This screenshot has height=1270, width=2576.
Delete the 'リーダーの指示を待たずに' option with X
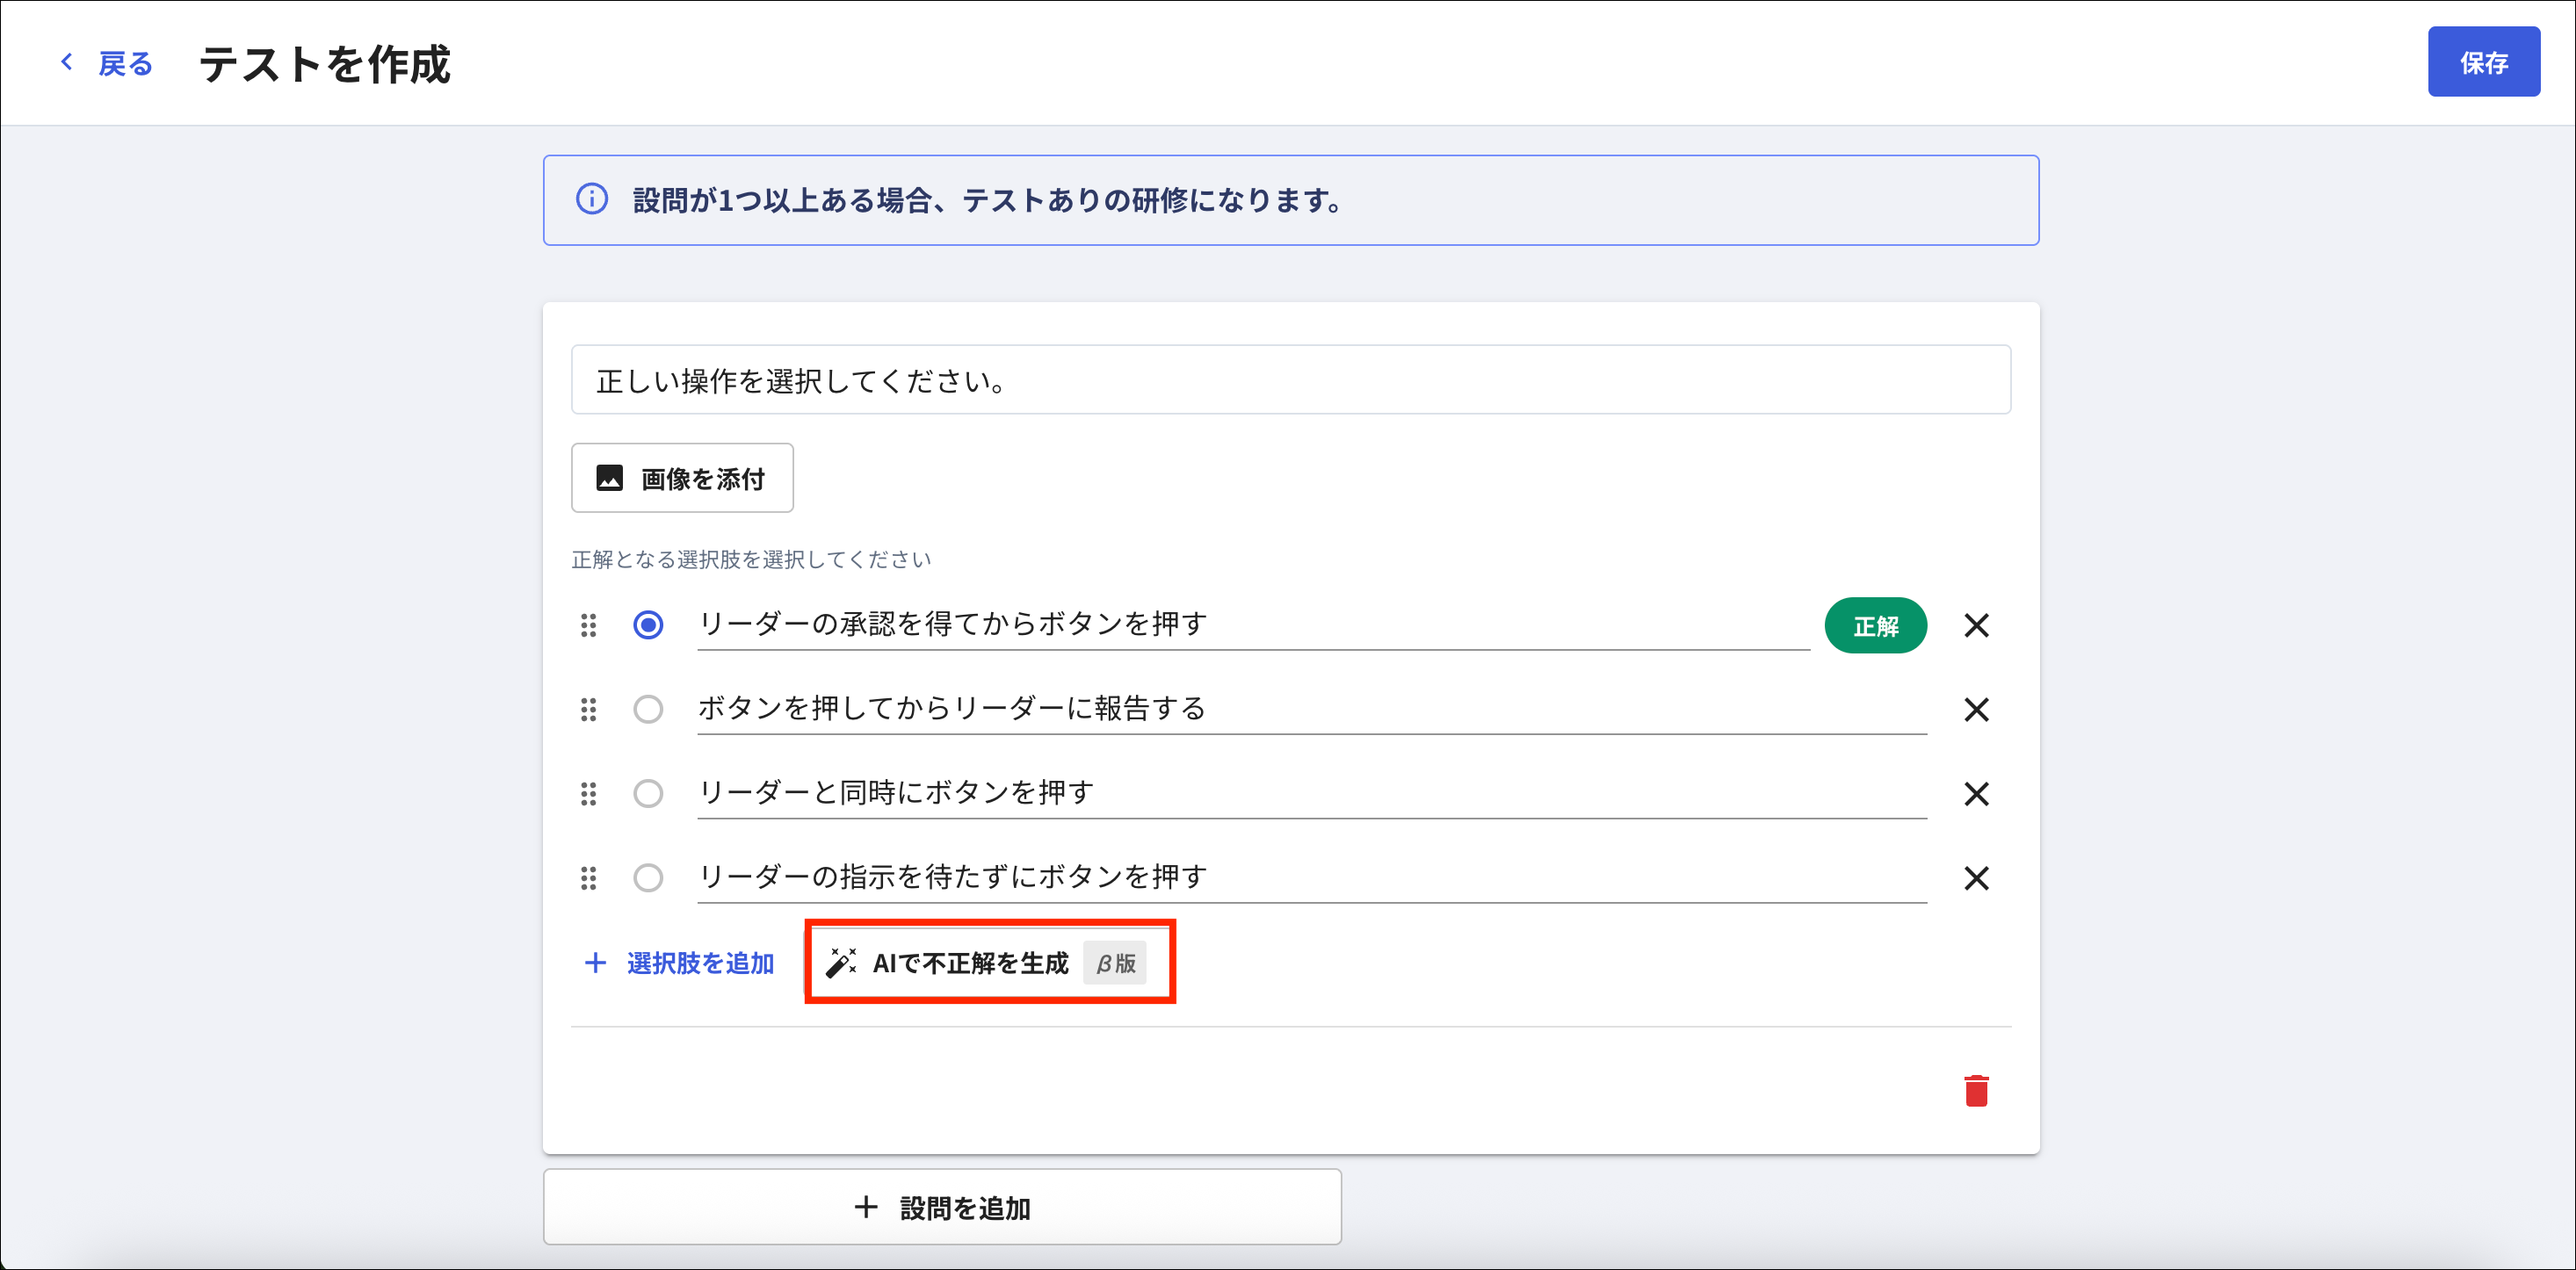pos(1975,878)
